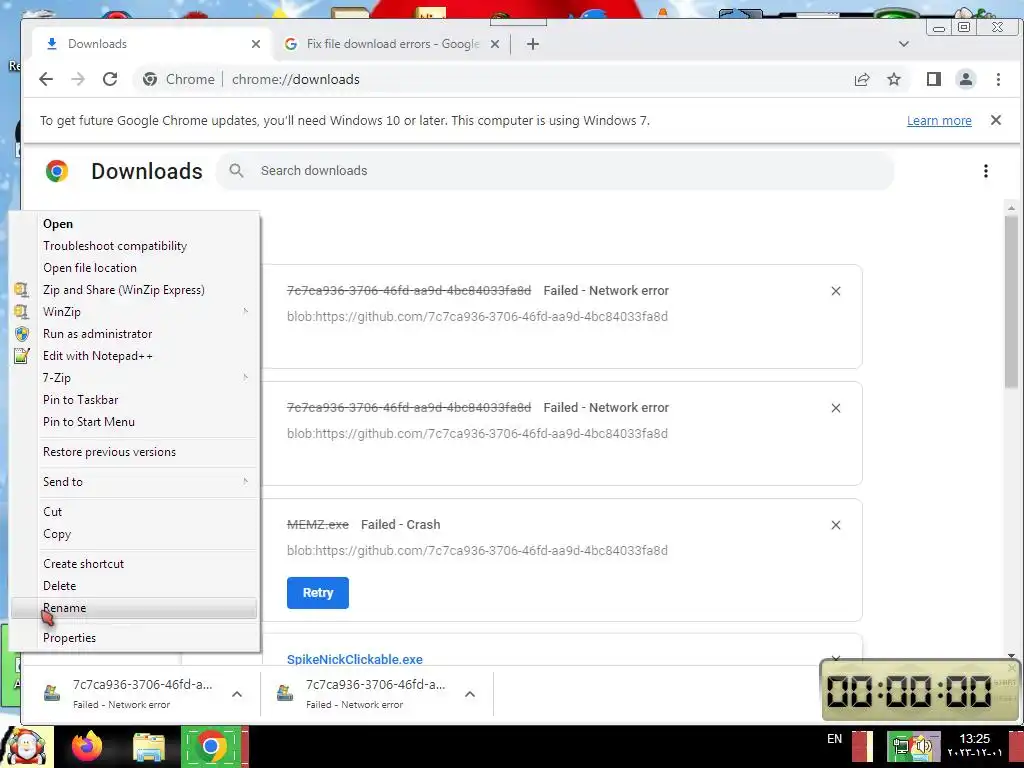Screen dimensions: 1024x768
Task: Choose Delete in context menu
Action: (134, 586)
